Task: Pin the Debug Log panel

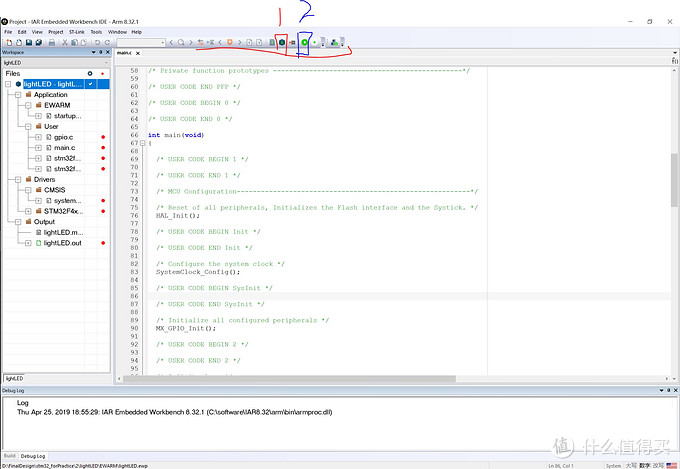Action: [668, 390]
